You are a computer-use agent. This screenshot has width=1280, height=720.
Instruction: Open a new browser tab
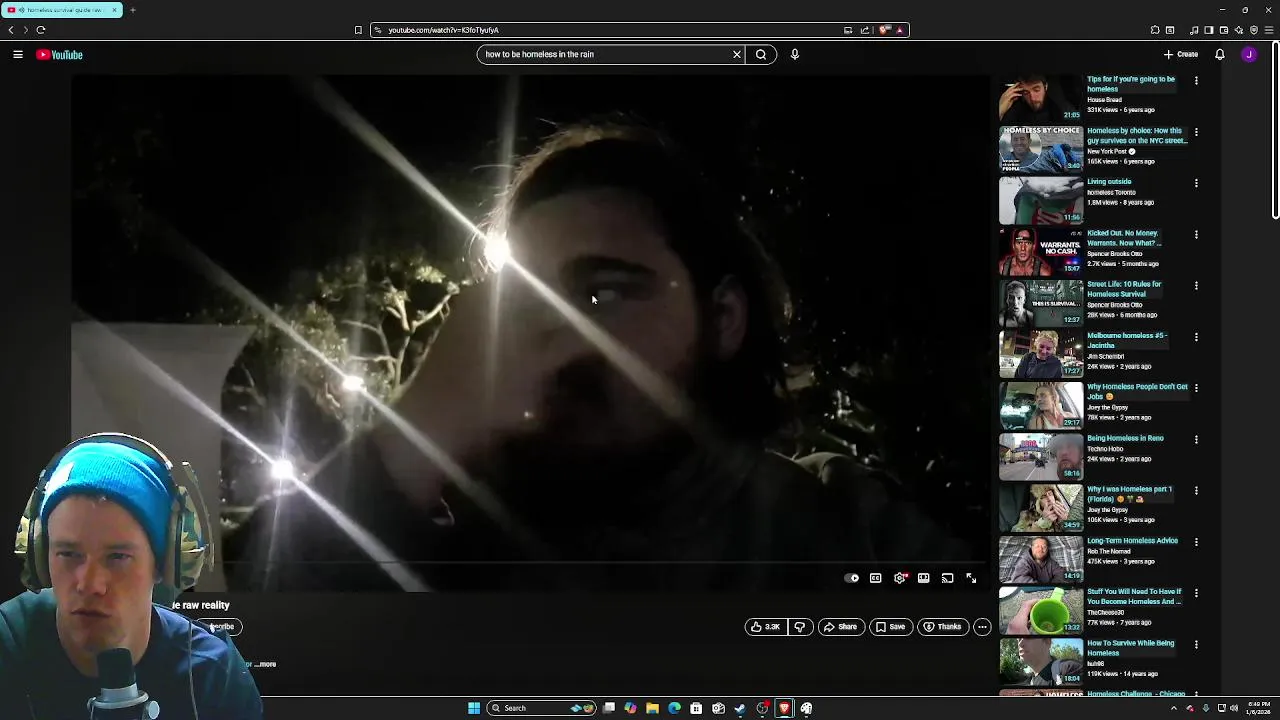tap(132, 10)
